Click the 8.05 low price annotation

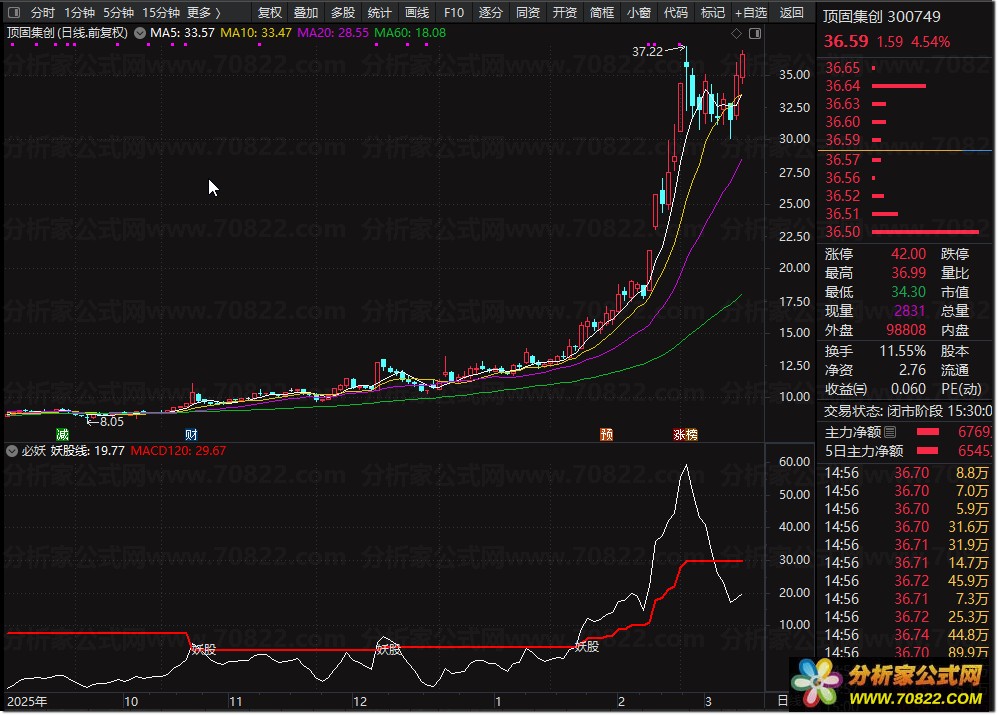[111, 422]
